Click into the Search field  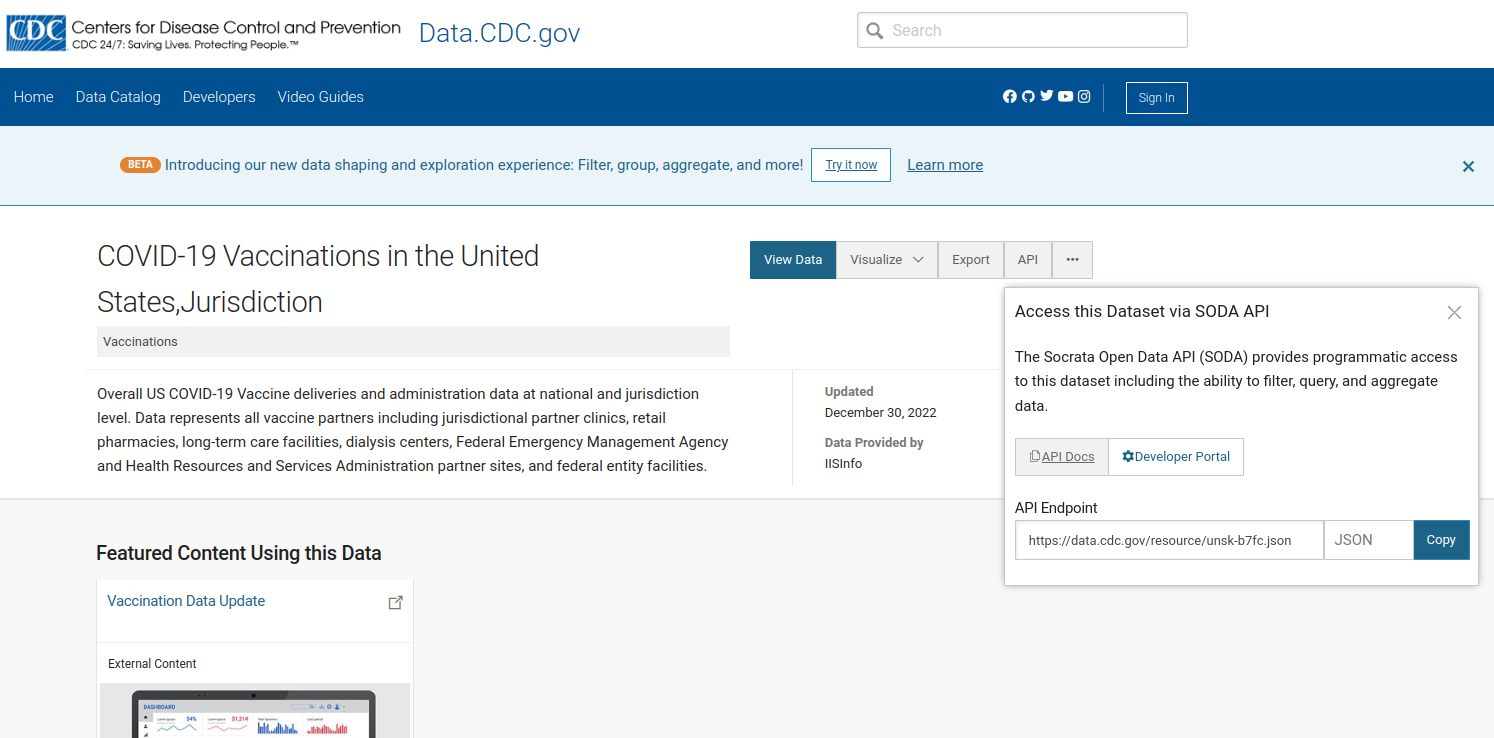coord(1022,30)
